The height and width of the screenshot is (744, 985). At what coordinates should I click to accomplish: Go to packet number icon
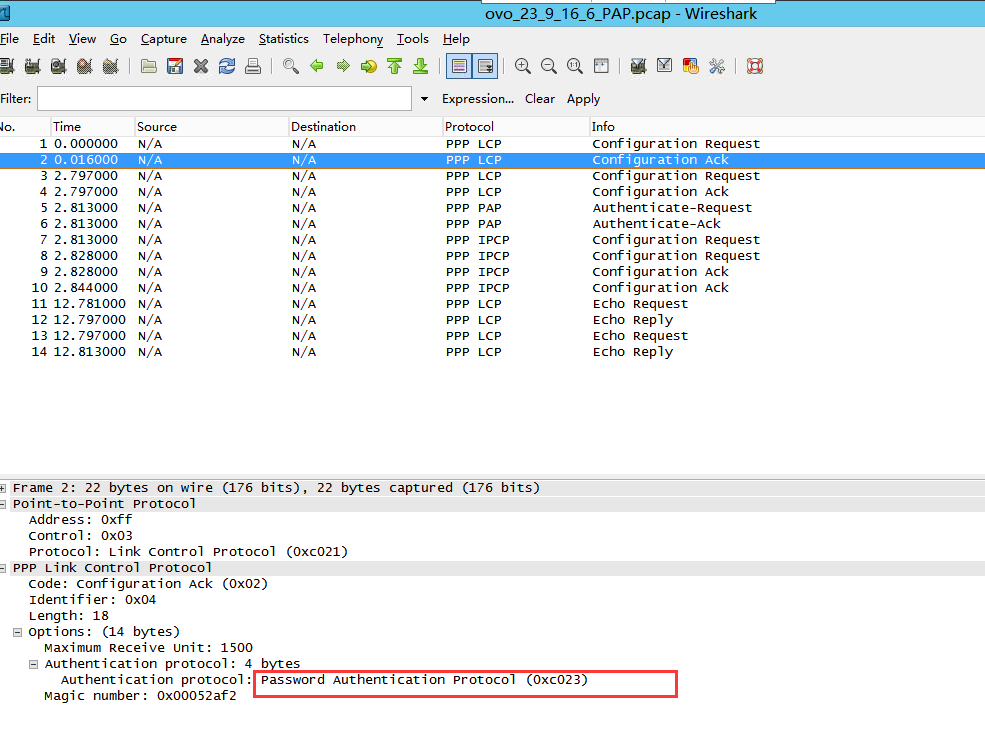click(369, 66)
